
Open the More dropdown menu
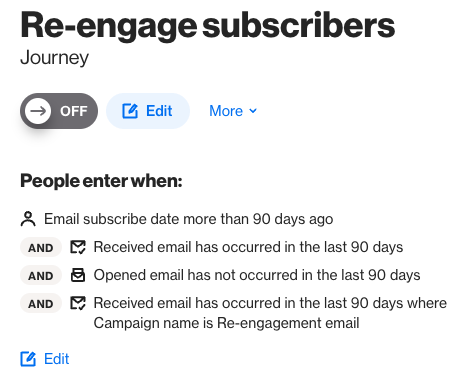tap(233, 111)
